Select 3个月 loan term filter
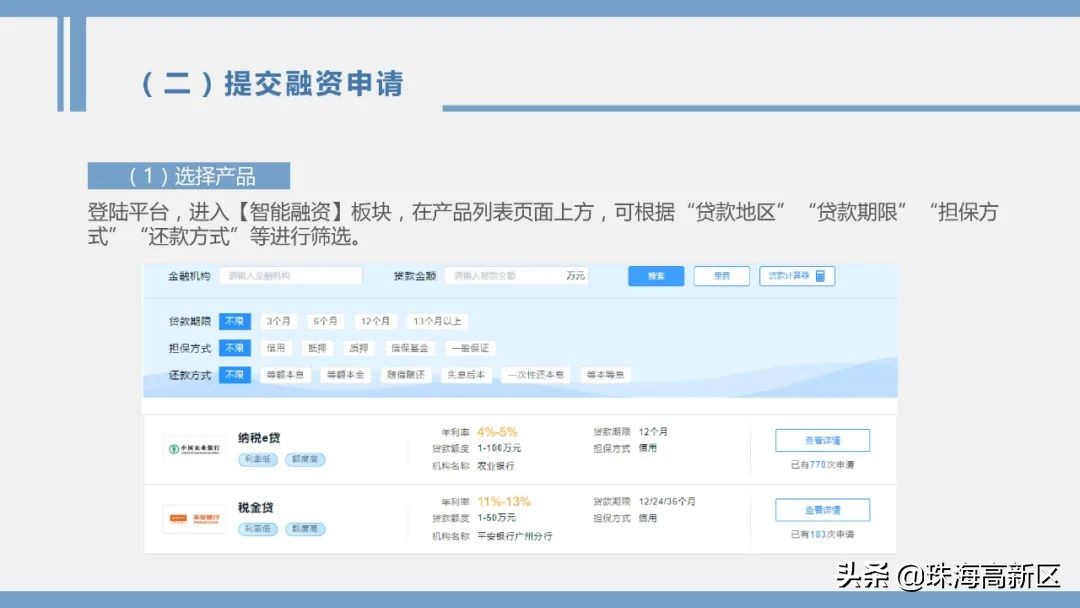The height and width of the screenshot is (608, 1080). (x=277, y=321)
